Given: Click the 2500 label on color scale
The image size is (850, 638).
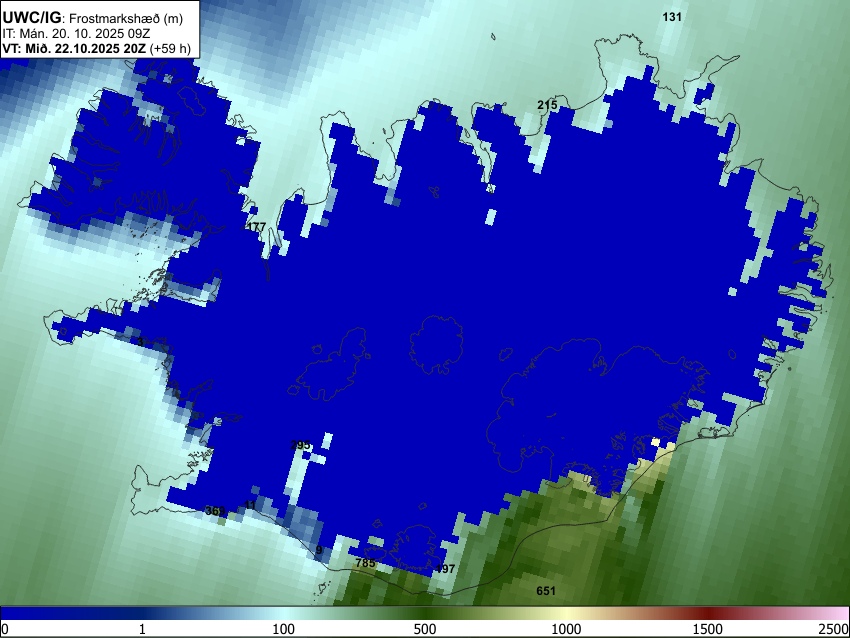Looking at the screenshot, I should (834, 629).
